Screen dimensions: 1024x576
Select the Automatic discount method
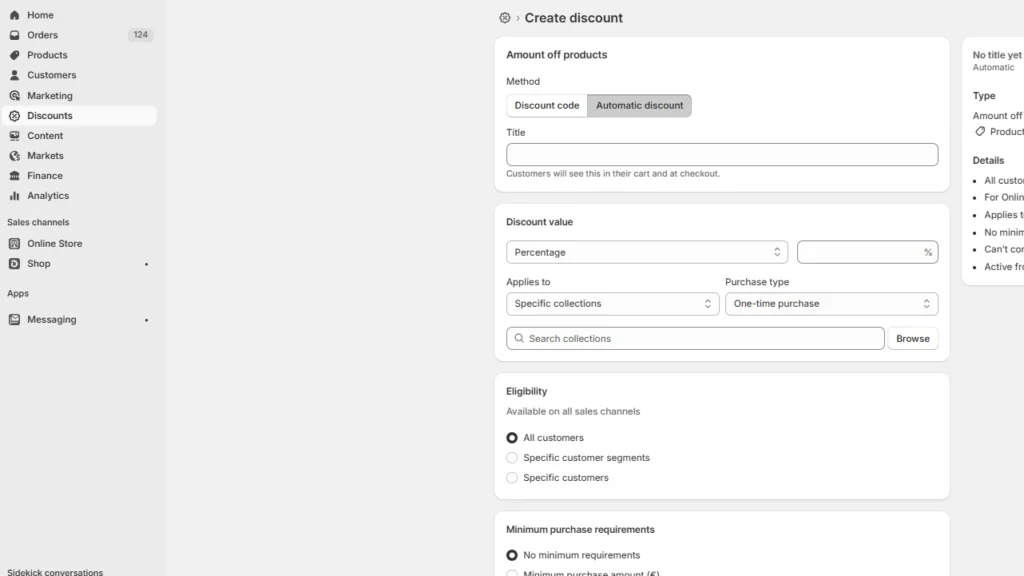point(639,104)
